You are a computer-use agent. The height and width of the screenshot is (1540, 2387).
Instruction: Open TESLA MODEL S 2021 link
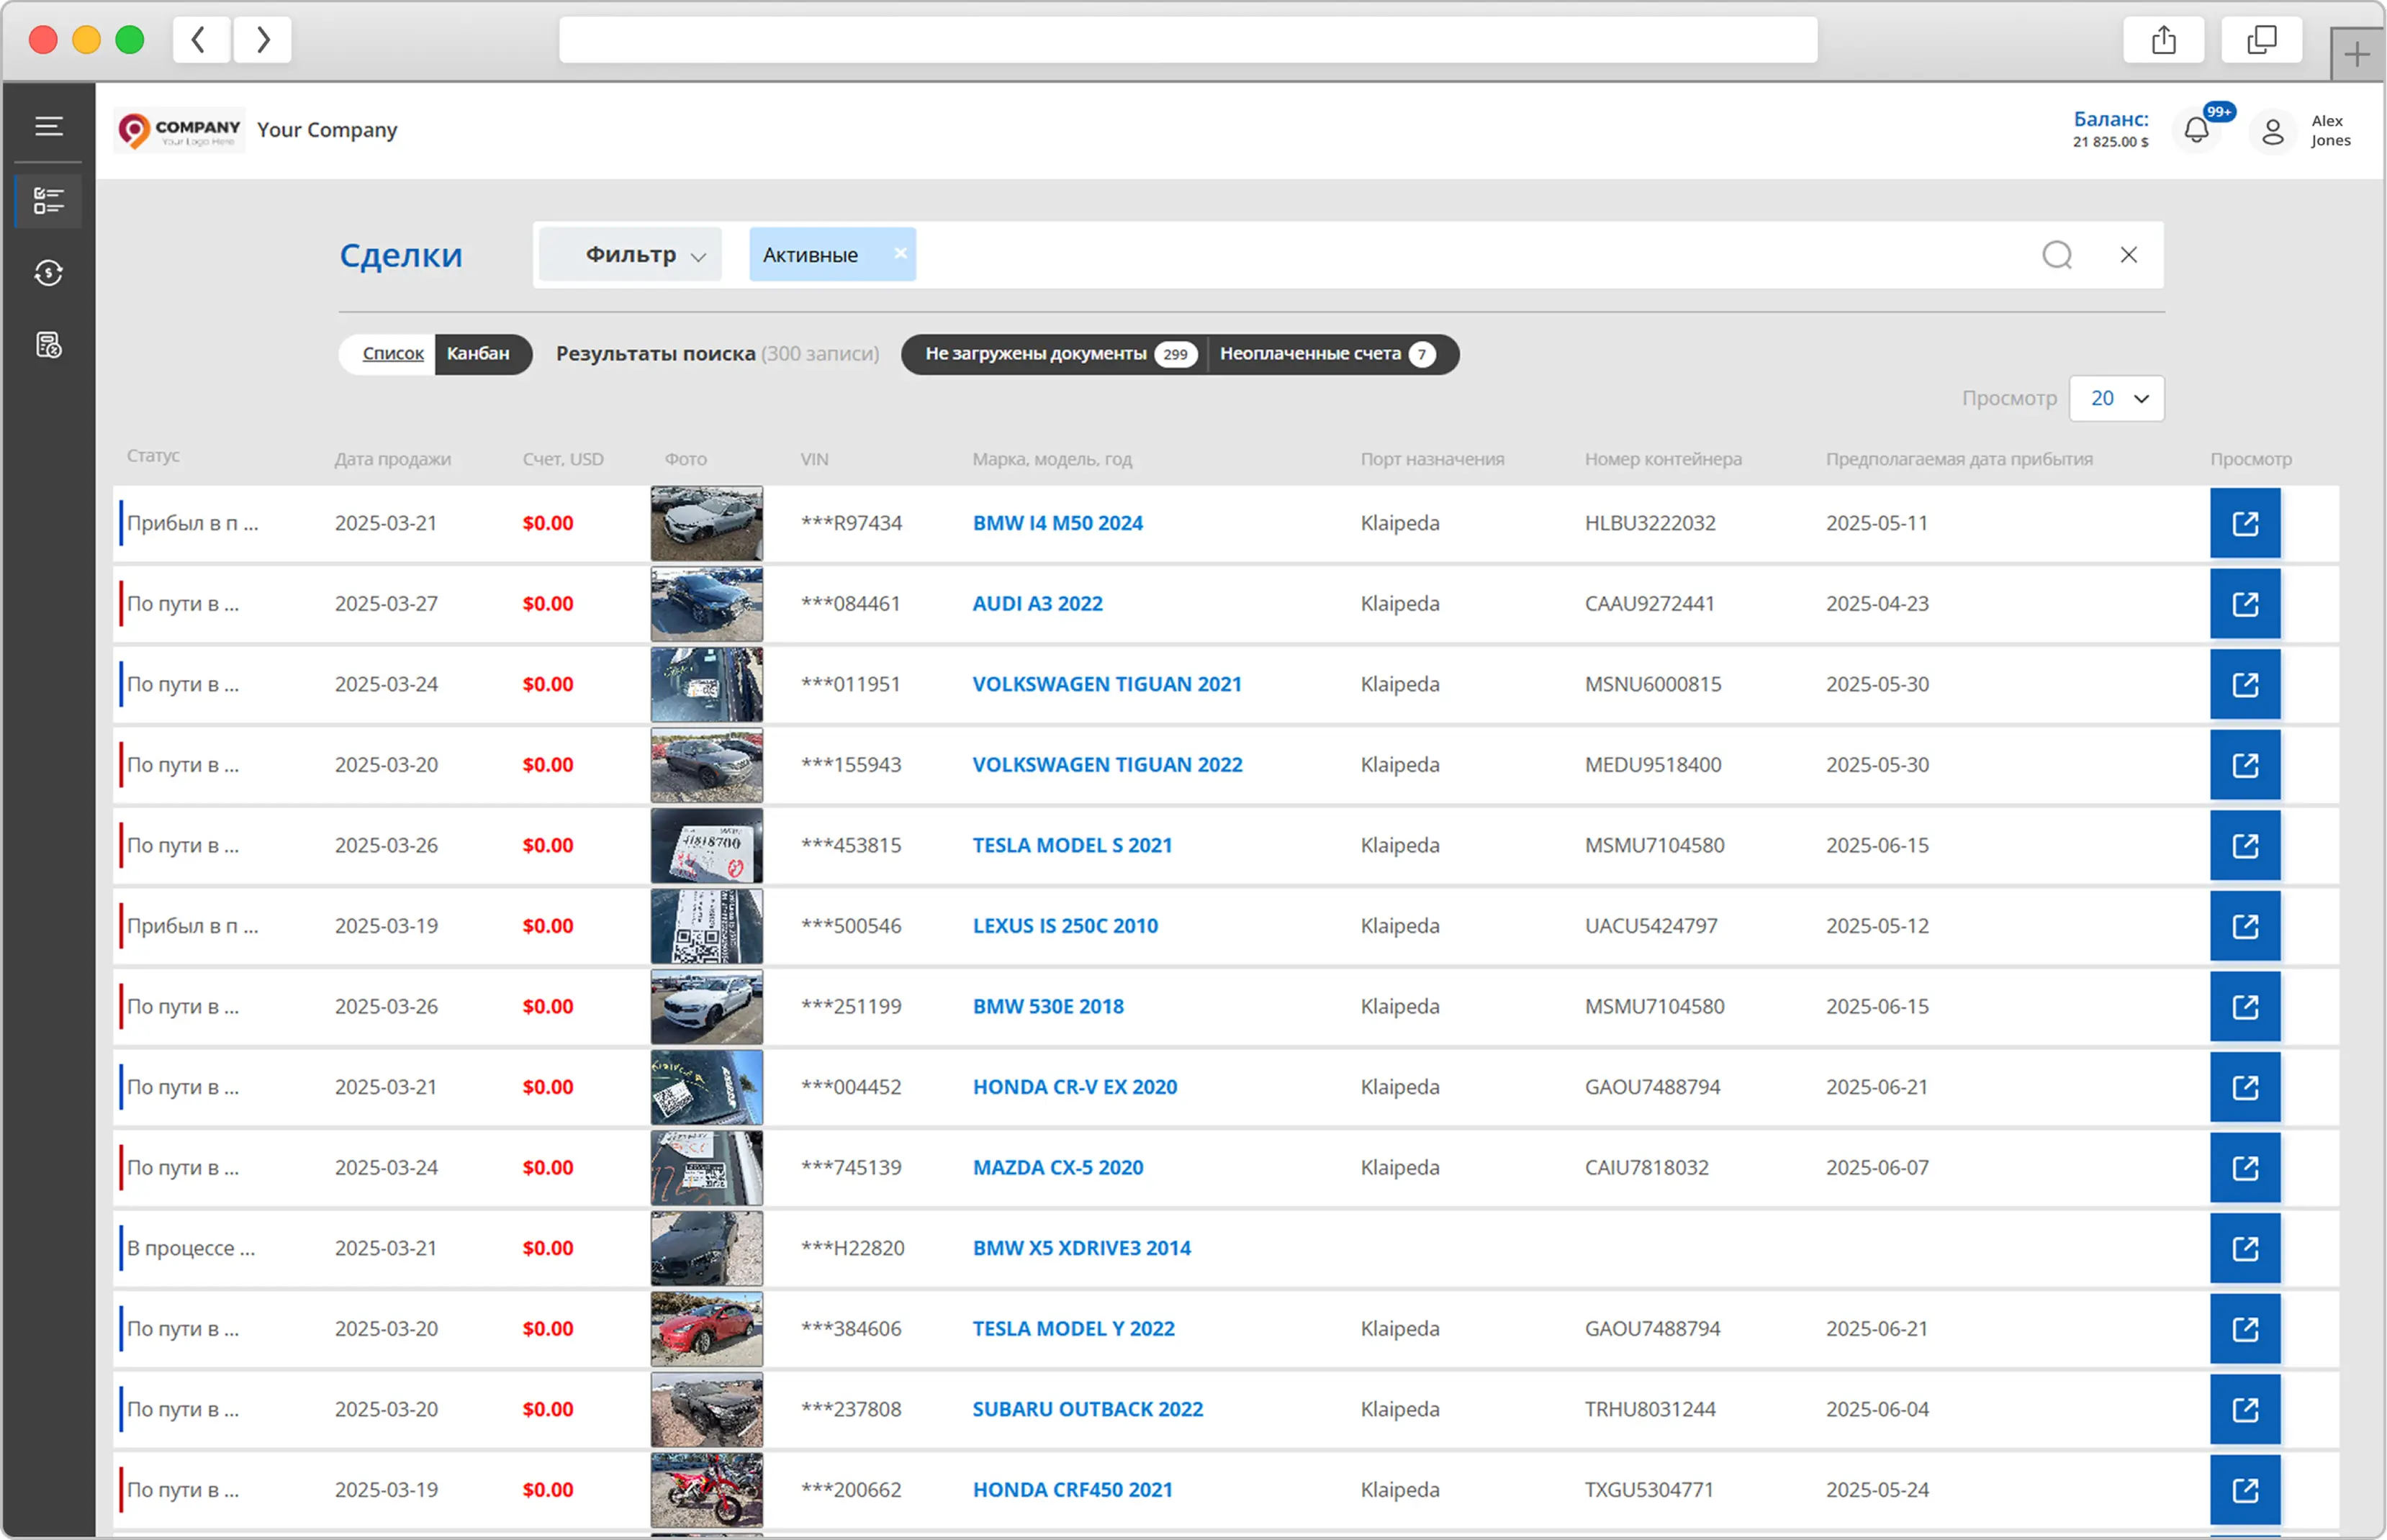coord(1072,845)
